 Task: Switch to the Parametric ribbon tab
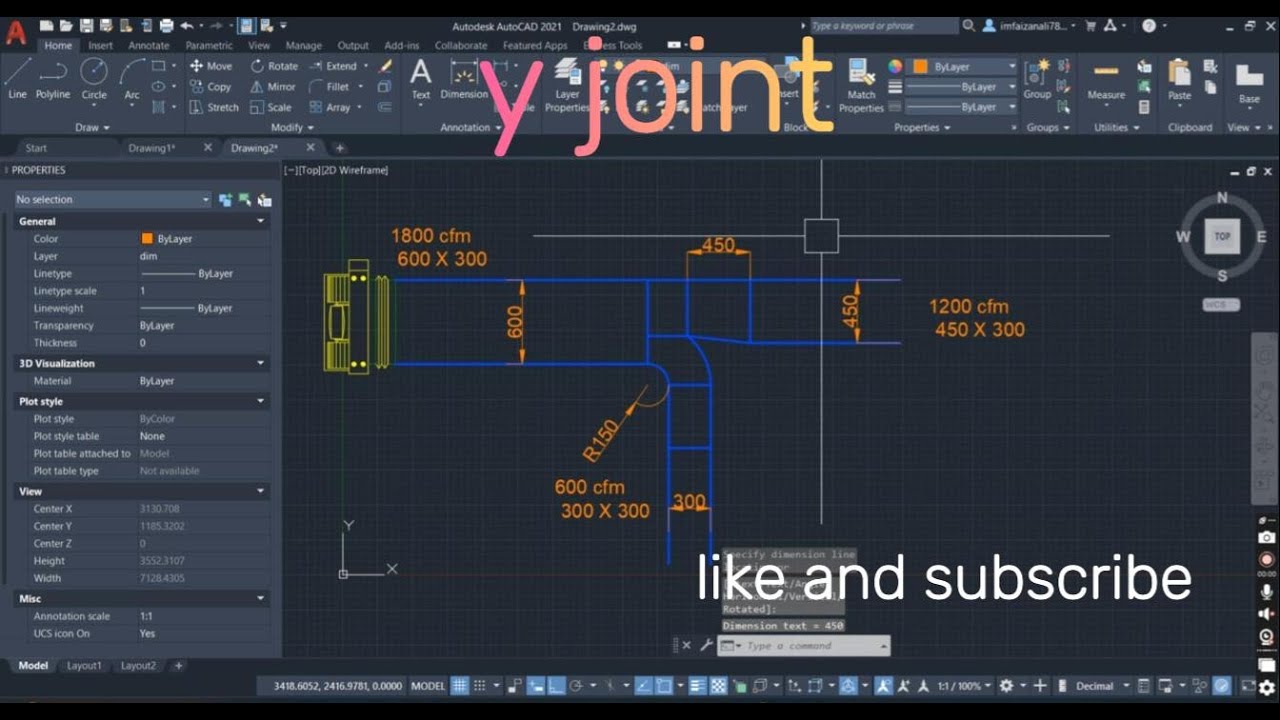(x=209, y=45)
